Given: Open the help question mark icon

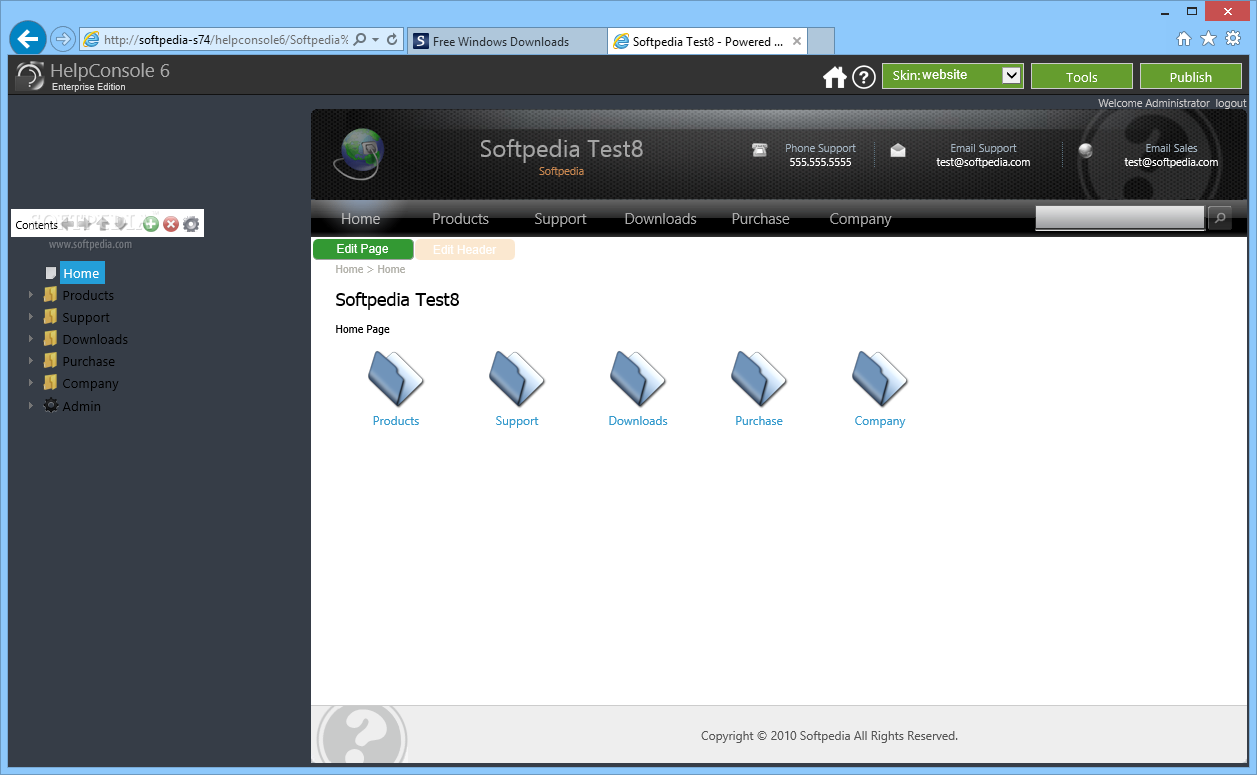Looking at the screenshot, I should point(864,77).
